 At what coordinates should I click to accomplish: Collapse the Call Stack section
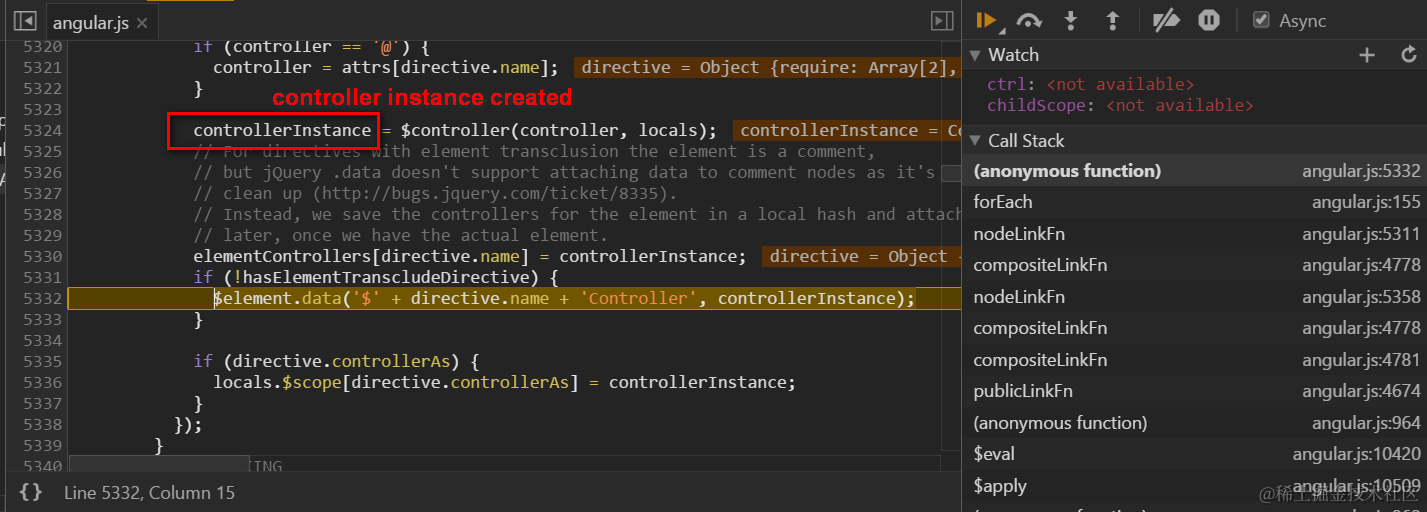(x=975, y=141)
